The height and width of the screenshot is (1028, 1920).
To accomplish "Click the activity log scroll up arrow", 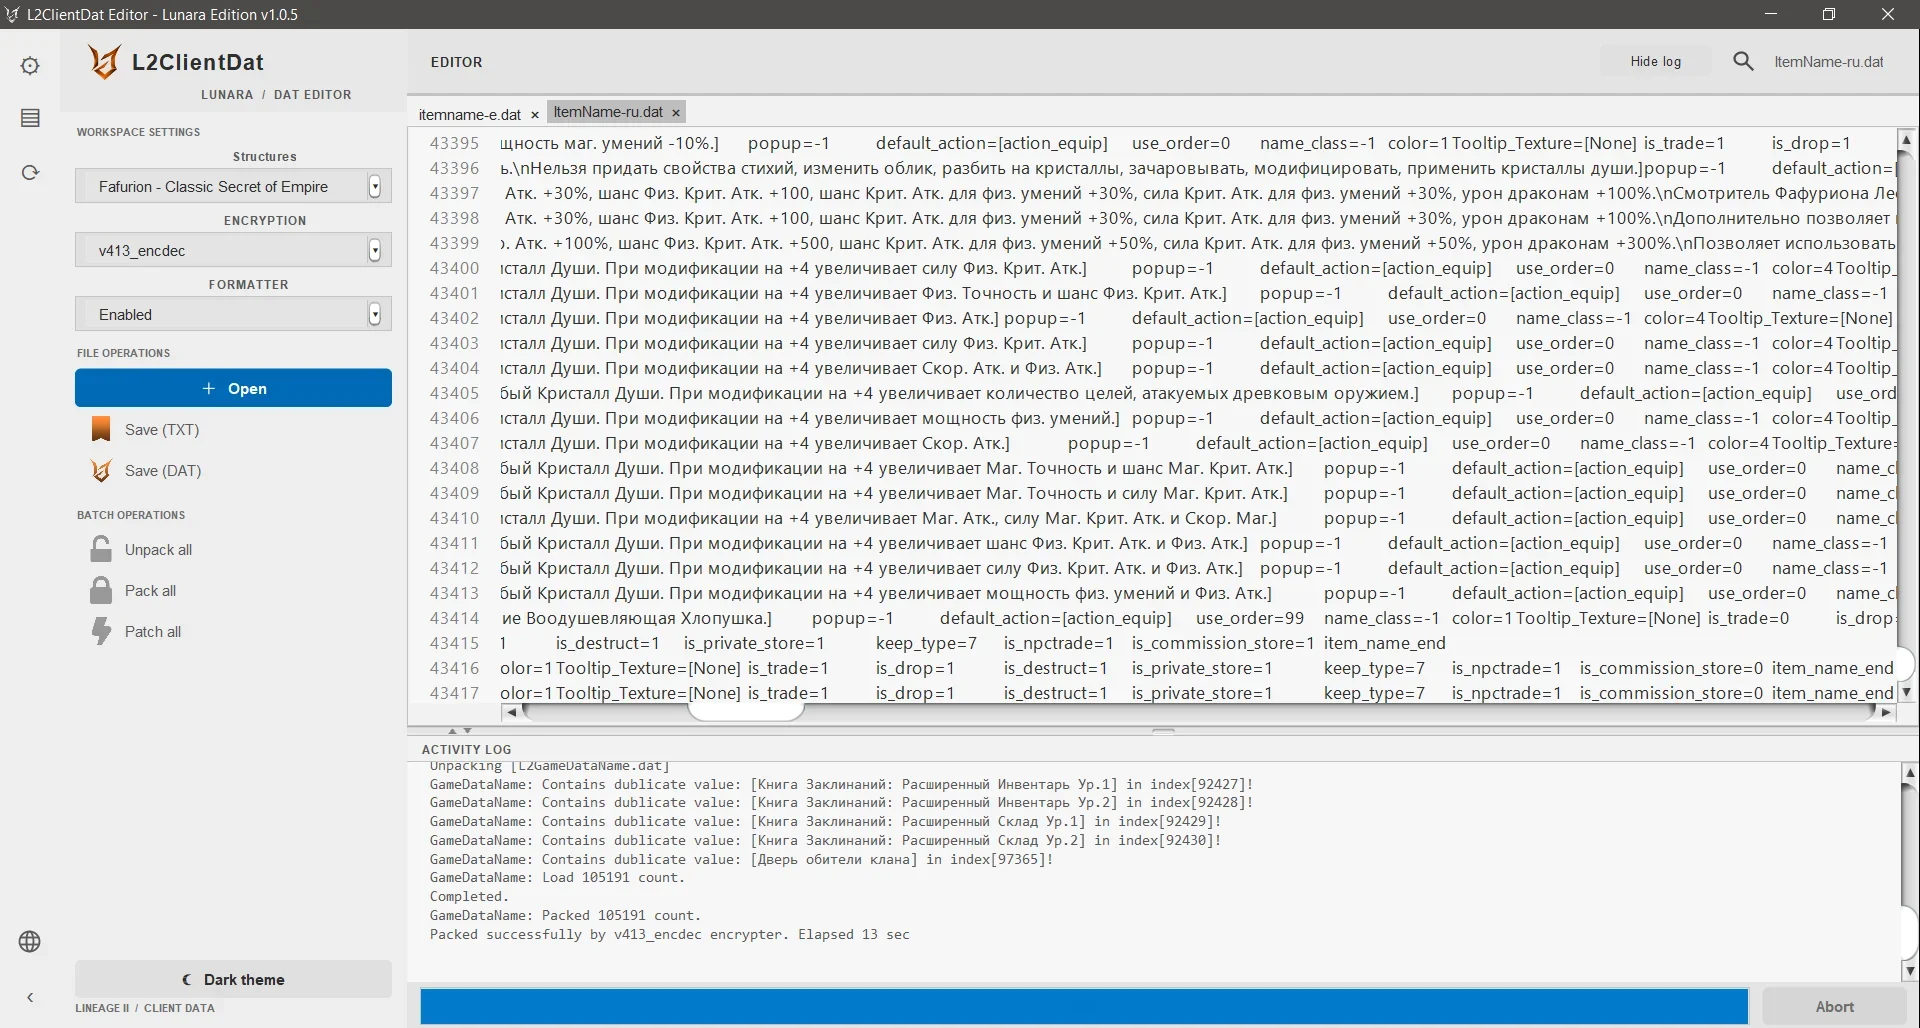I will tap(1910, 772).
